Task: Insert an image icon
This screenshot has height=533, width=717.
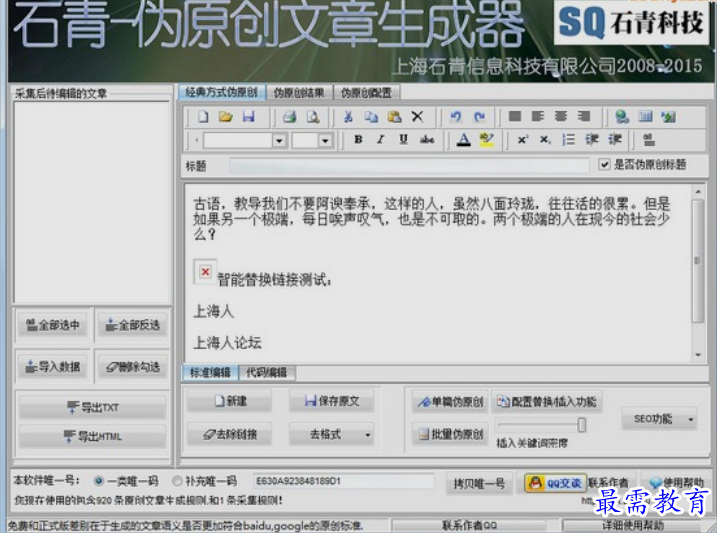Action: pos(668,117)
